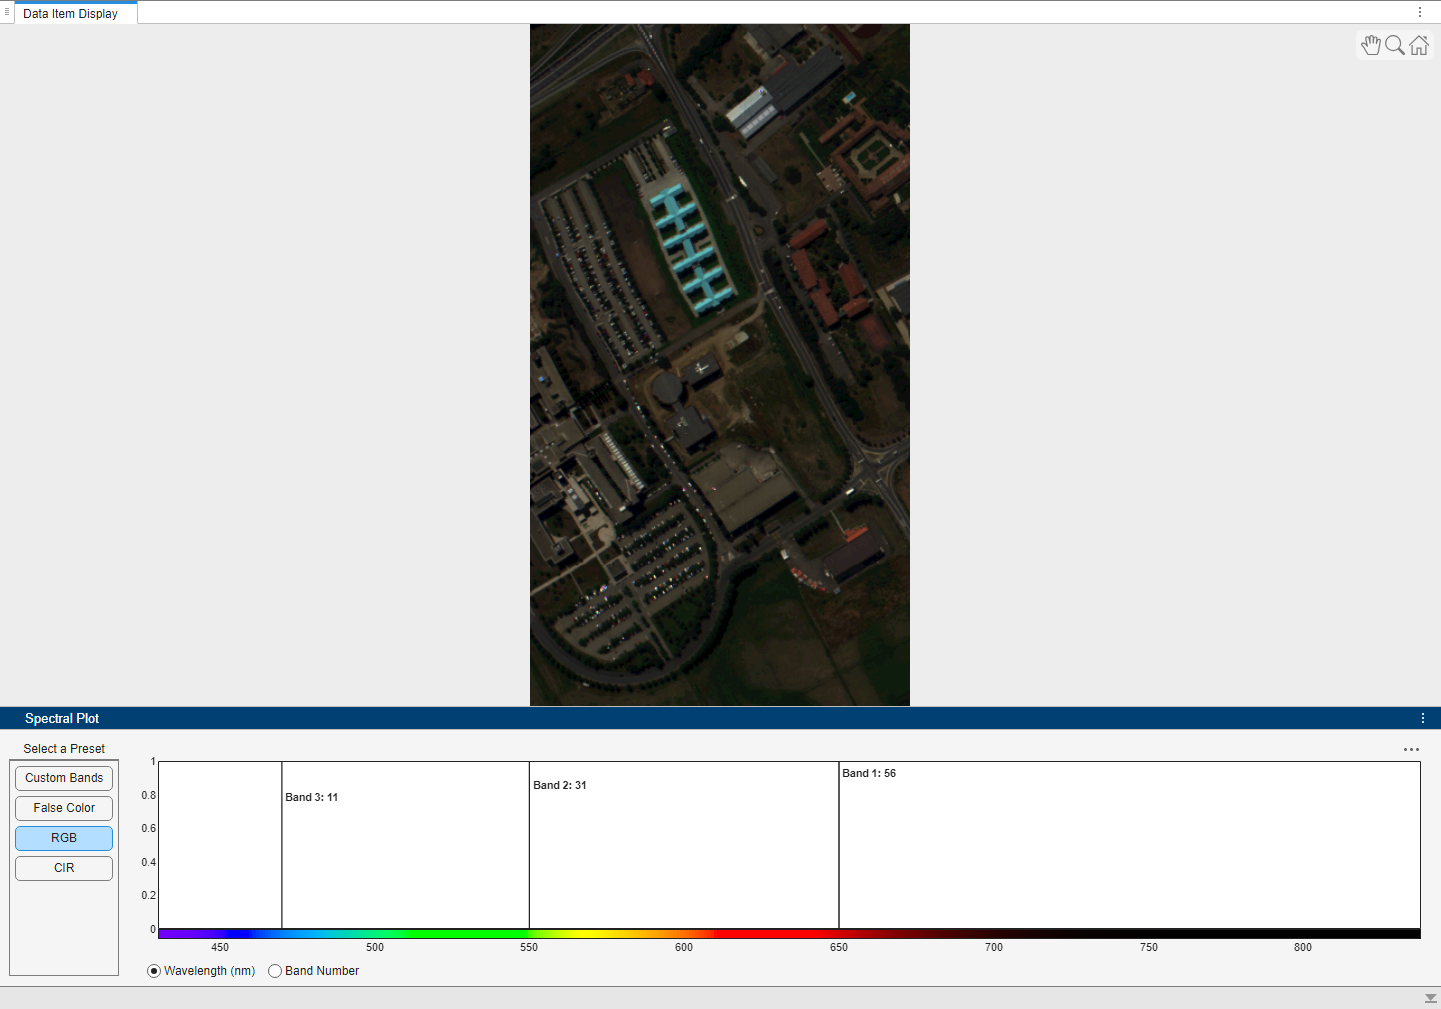Click the Spectral Plot title bar

tap(62, 718)
